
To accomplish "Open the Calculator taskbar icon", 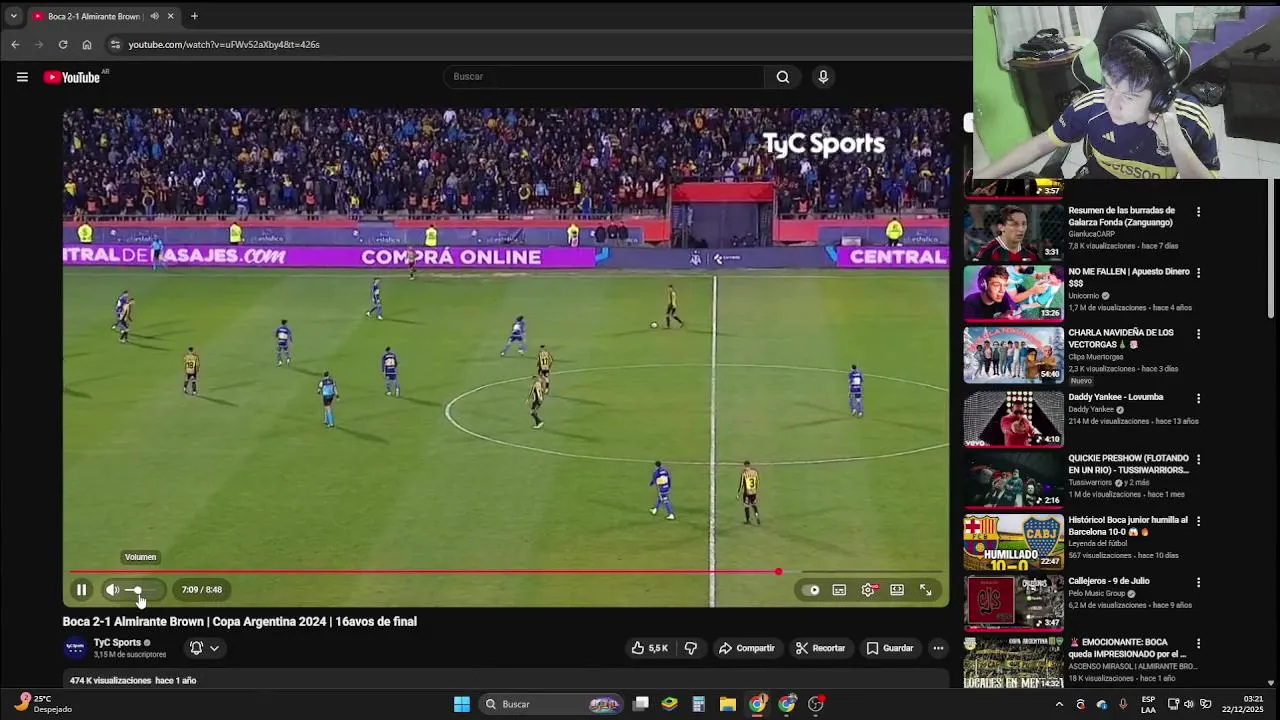I will 699,704.
